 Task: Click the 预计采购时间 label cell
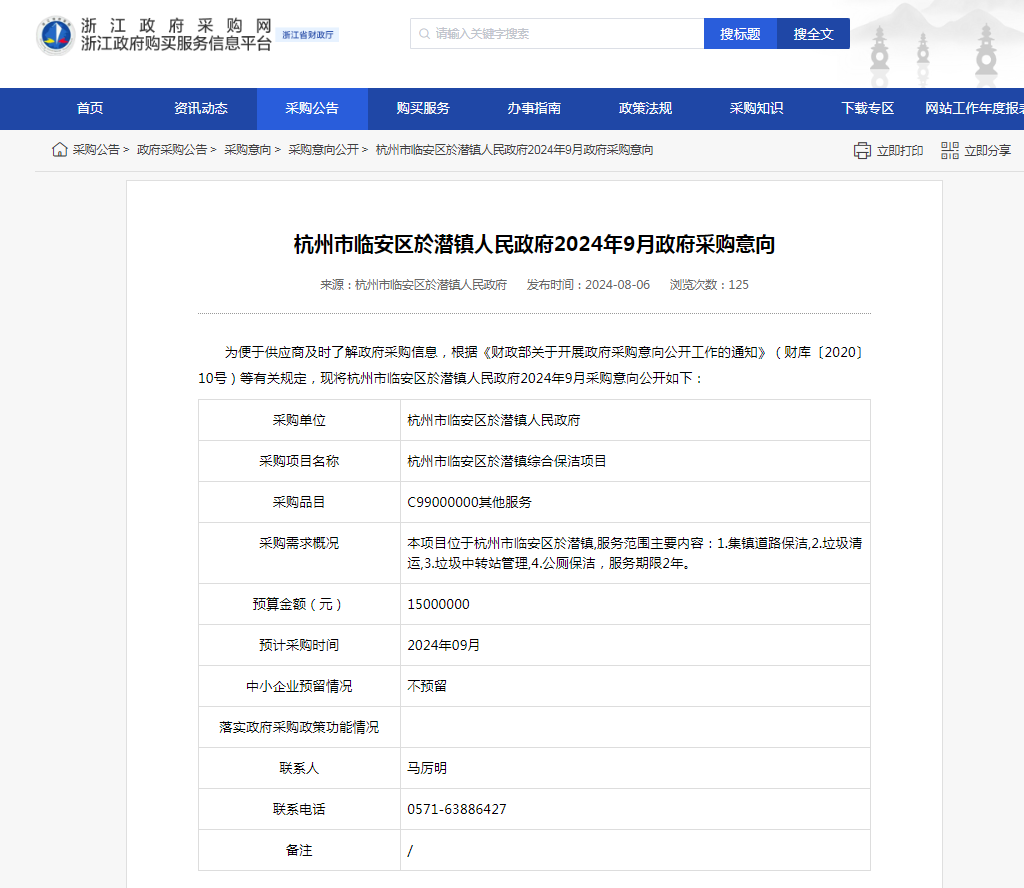(x=299, y=646)
